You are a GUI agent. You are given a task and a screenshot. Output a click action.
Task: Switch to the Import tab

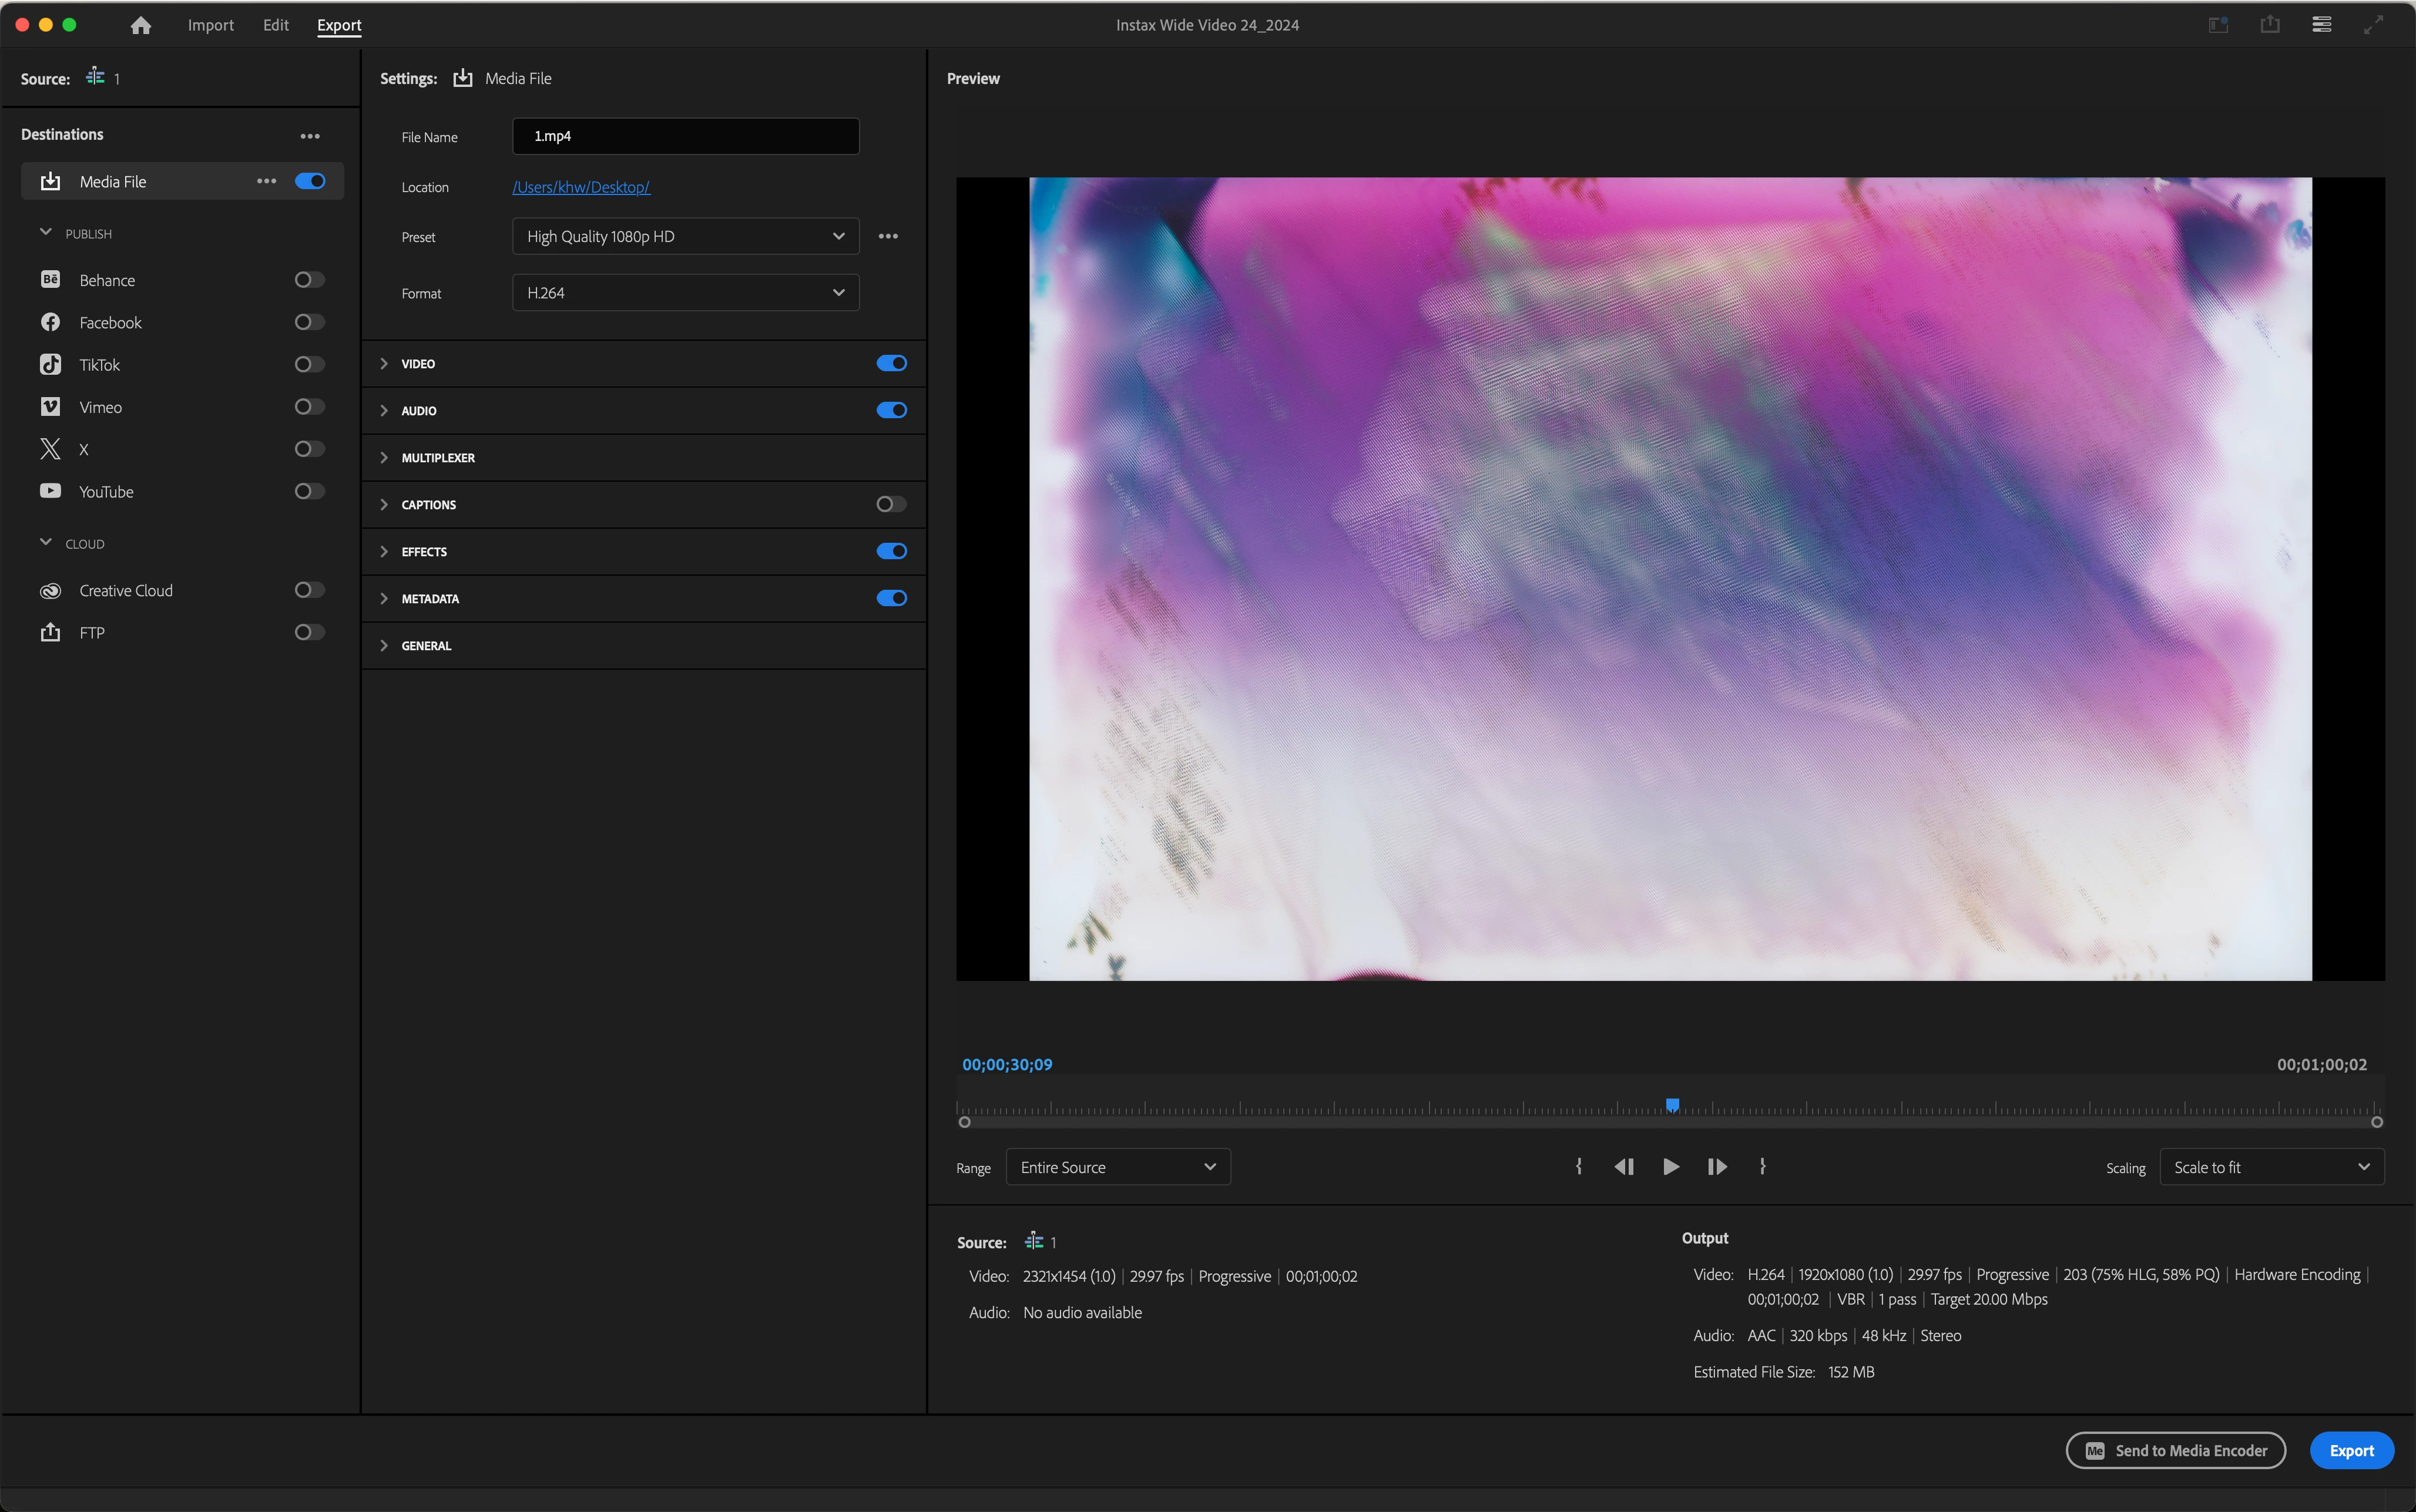[x=210, y=25]
